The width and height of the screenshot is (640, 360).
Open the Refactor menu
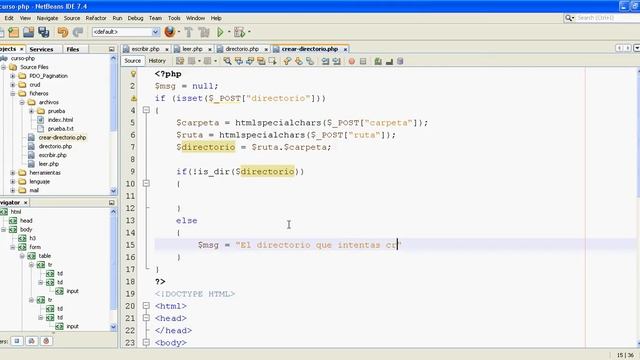pos(96,18)
